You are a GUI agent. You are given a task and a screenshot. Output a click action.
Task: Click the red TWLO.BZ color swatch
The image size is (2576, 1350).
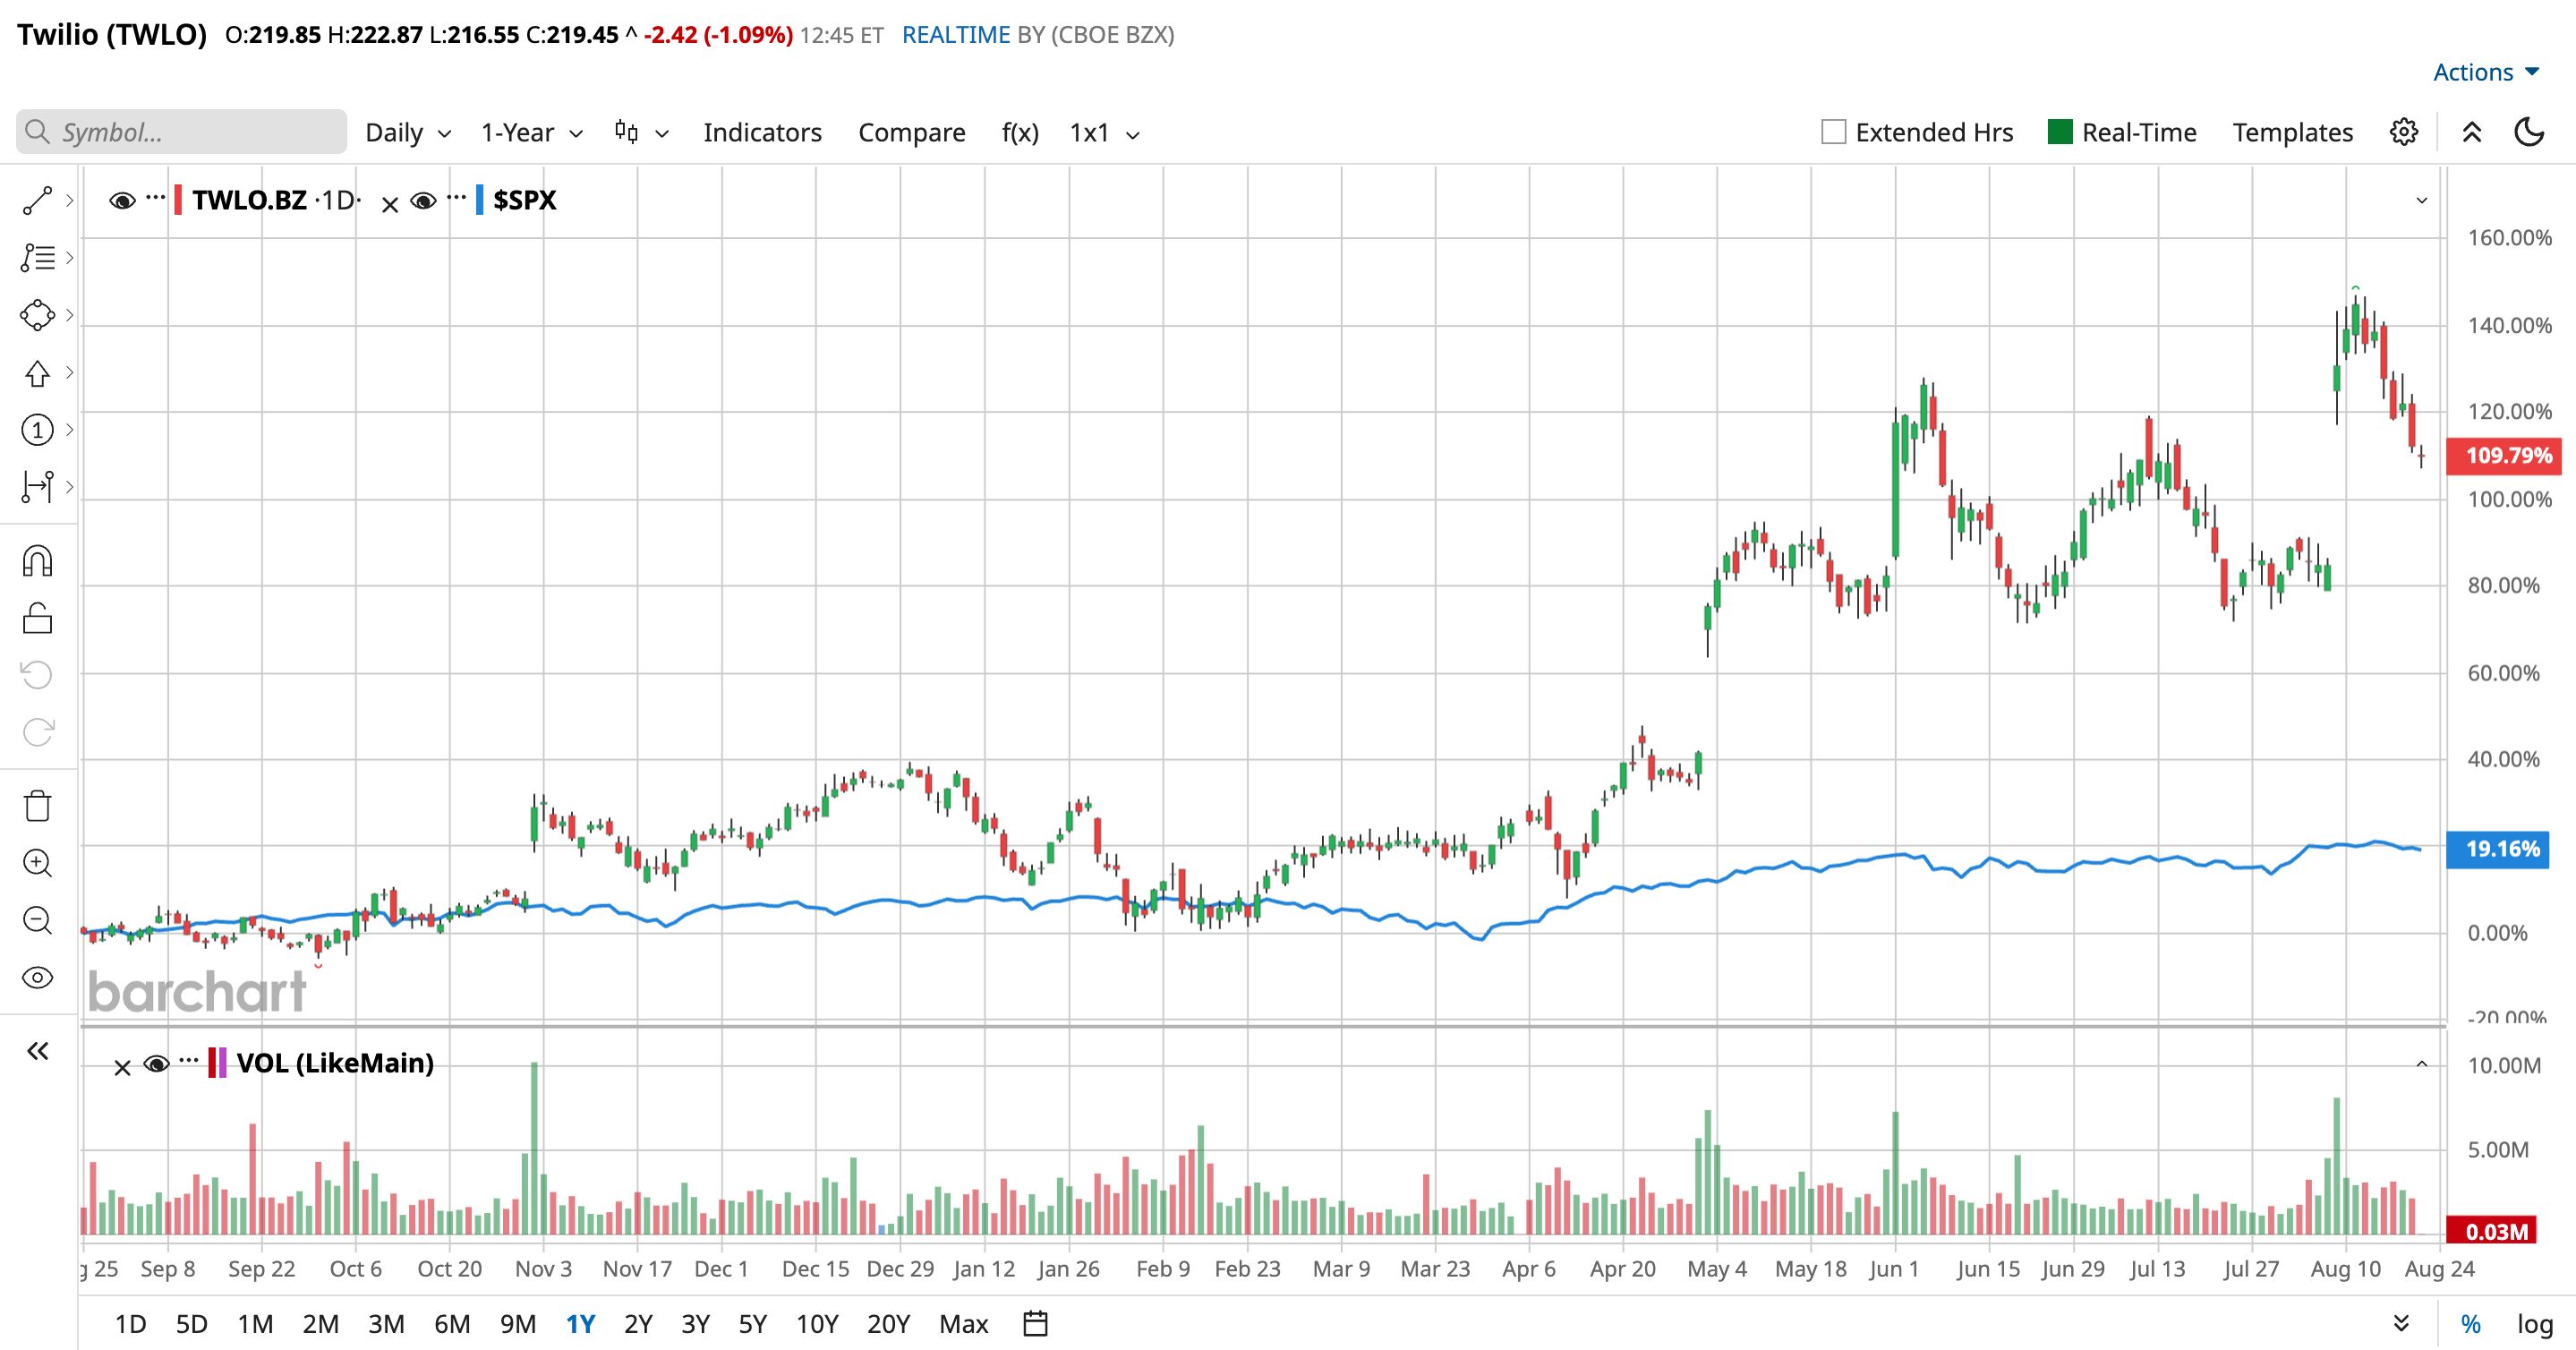click(x=178, y=200)
